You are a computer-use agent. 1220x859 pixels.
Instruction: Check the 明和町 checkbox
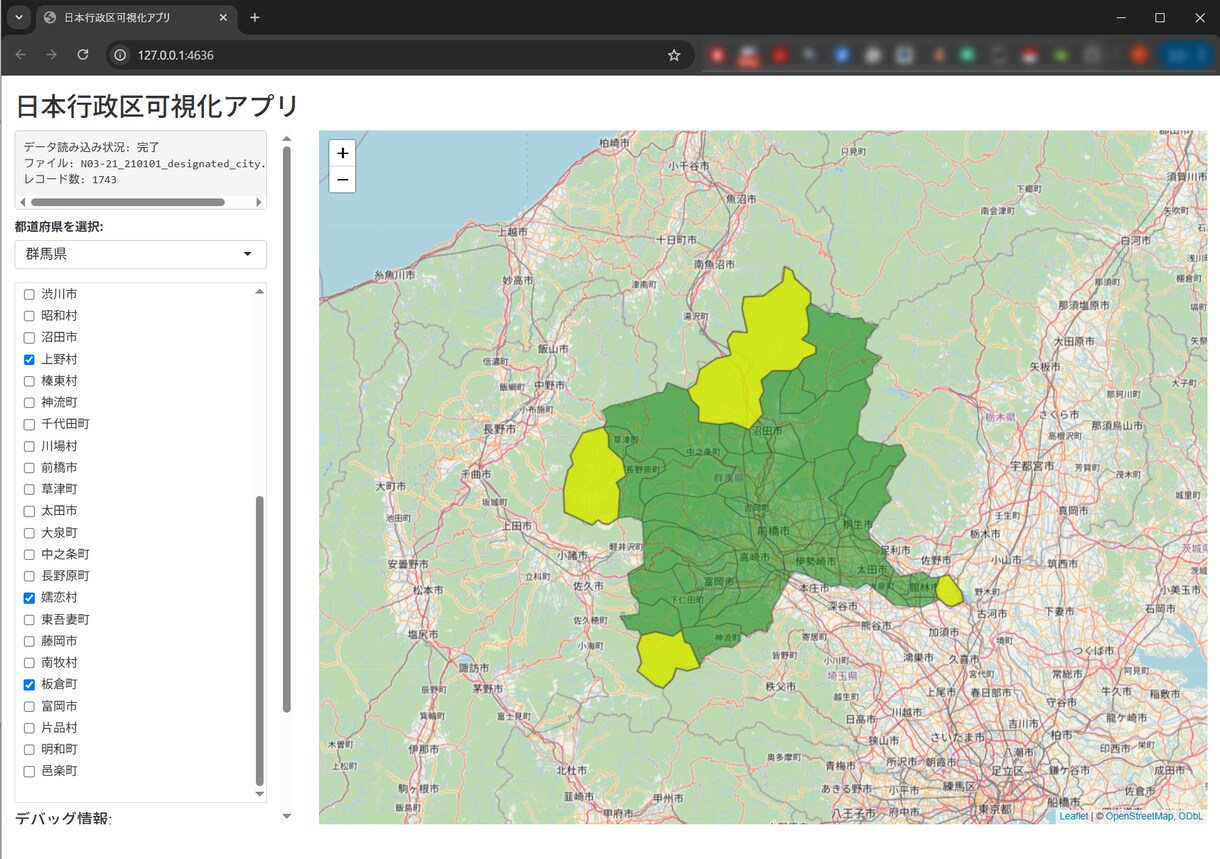[x=29, y=750]
